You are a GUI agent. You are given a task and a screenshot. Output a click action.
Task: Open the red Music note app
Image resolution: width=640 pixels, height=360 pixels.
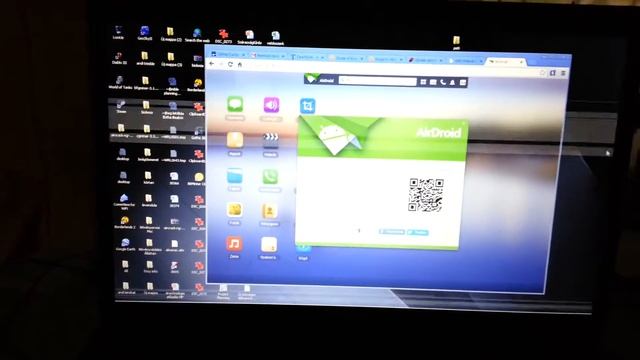coord(234,244)
